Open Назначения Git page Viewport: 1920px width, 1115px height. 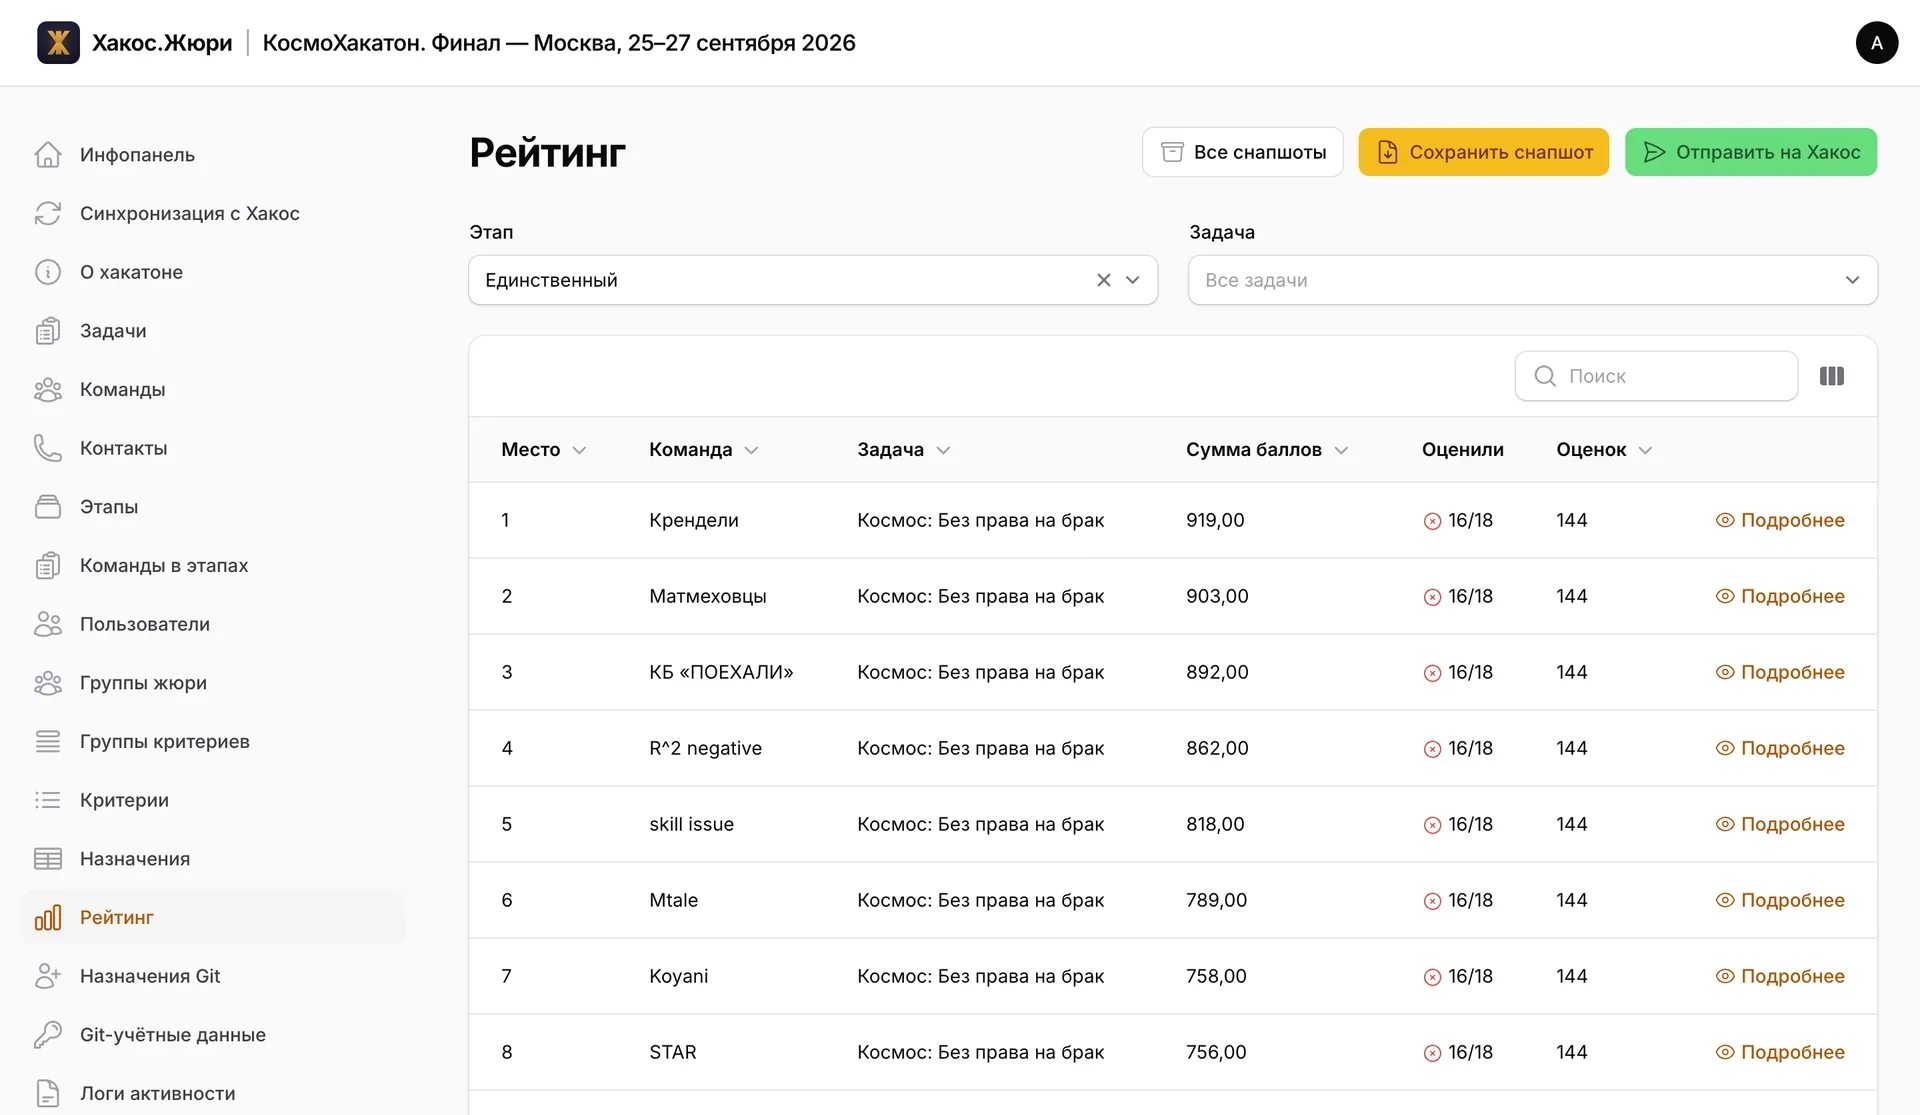coord(150,976)
